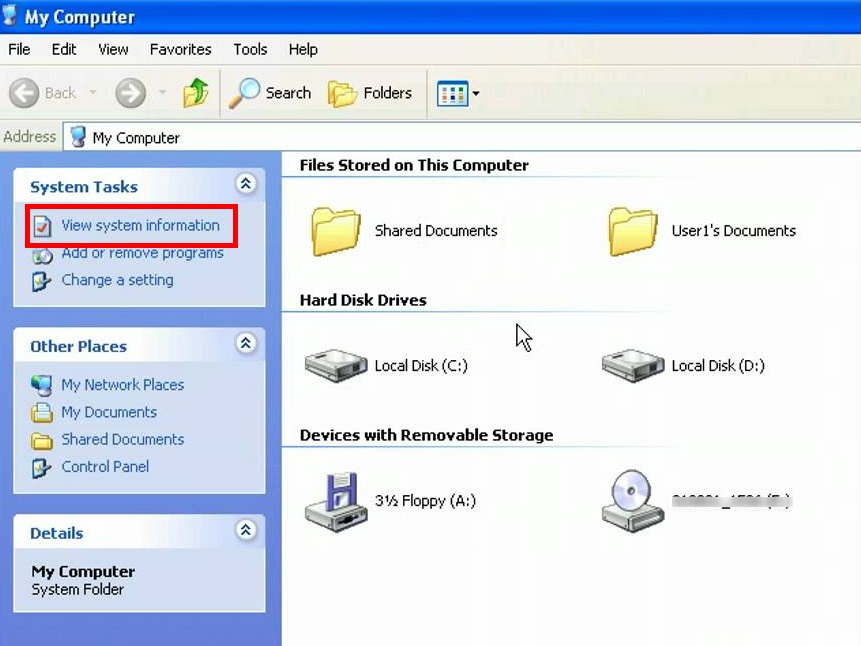Select User1's Documents folder icon
Image resolution: width=861 pixels, height=646 pixels.
point(633,231)
